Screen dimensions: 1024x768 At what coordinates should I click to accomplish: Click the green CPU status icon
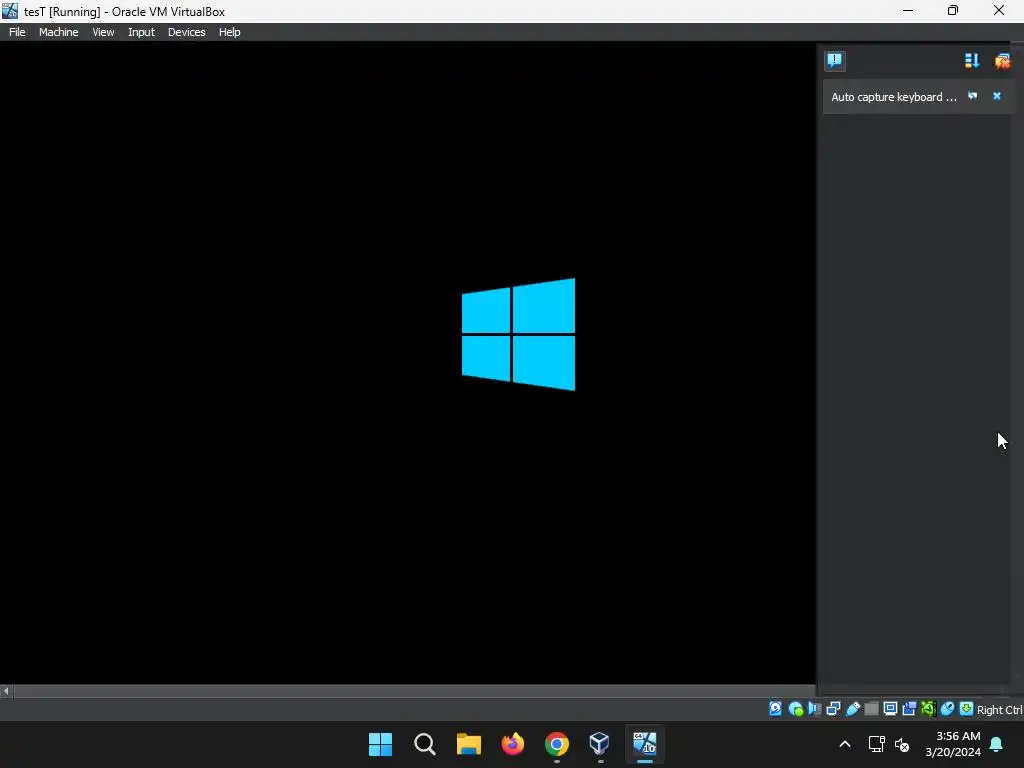tap(928, 709)
